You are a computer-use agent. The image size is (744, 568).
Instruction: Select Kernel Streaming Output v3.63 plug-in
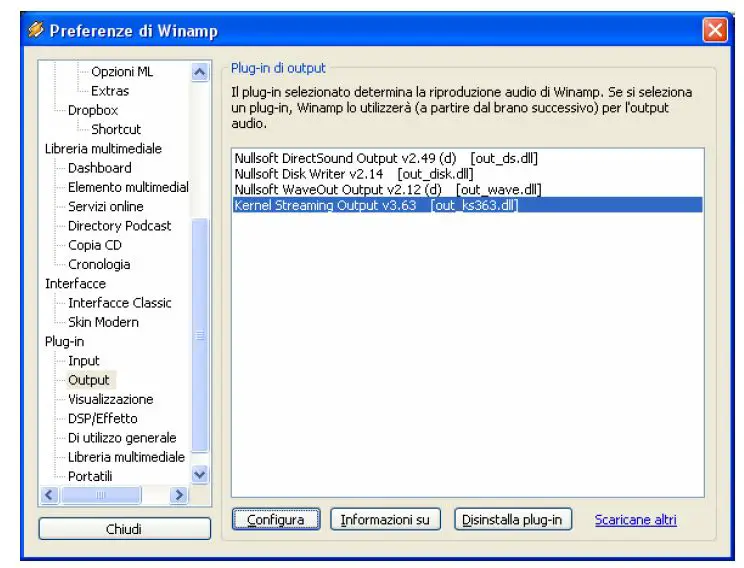click(467, 205)
